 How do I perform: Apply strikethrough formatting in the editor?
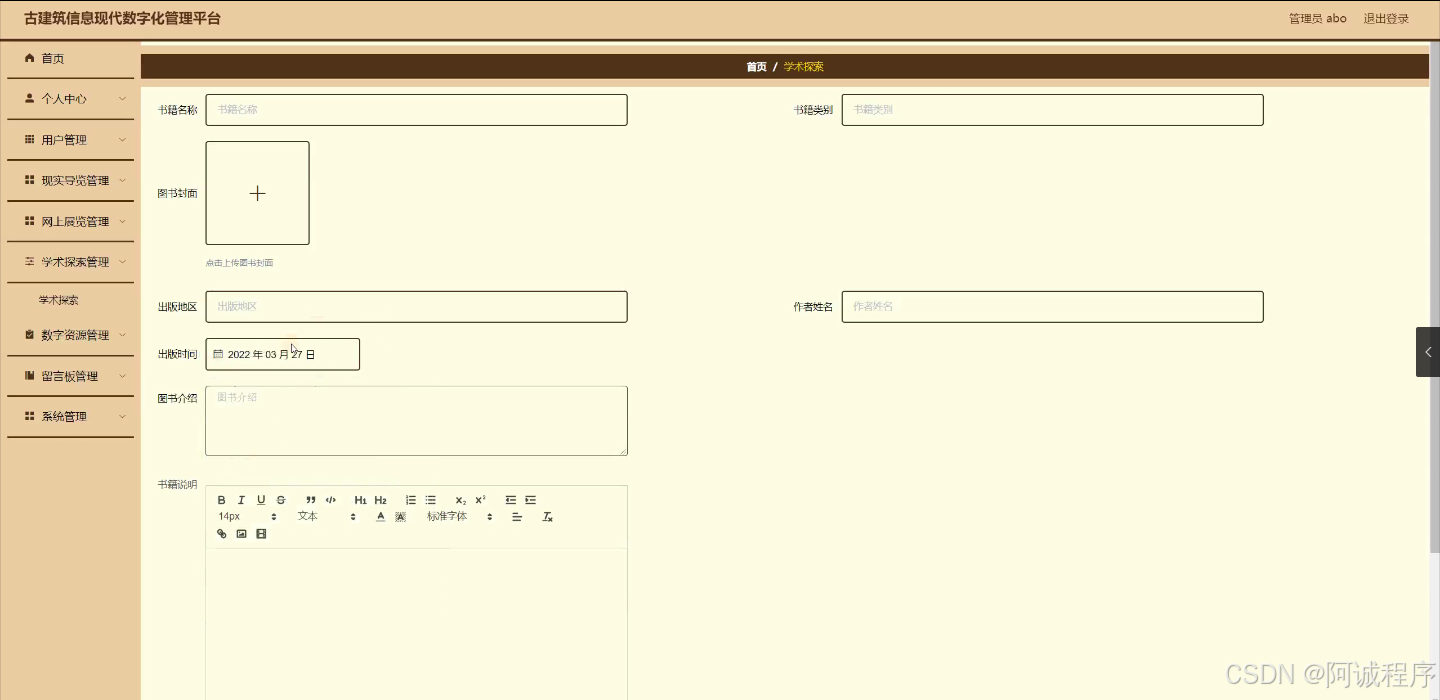(281, 500)
